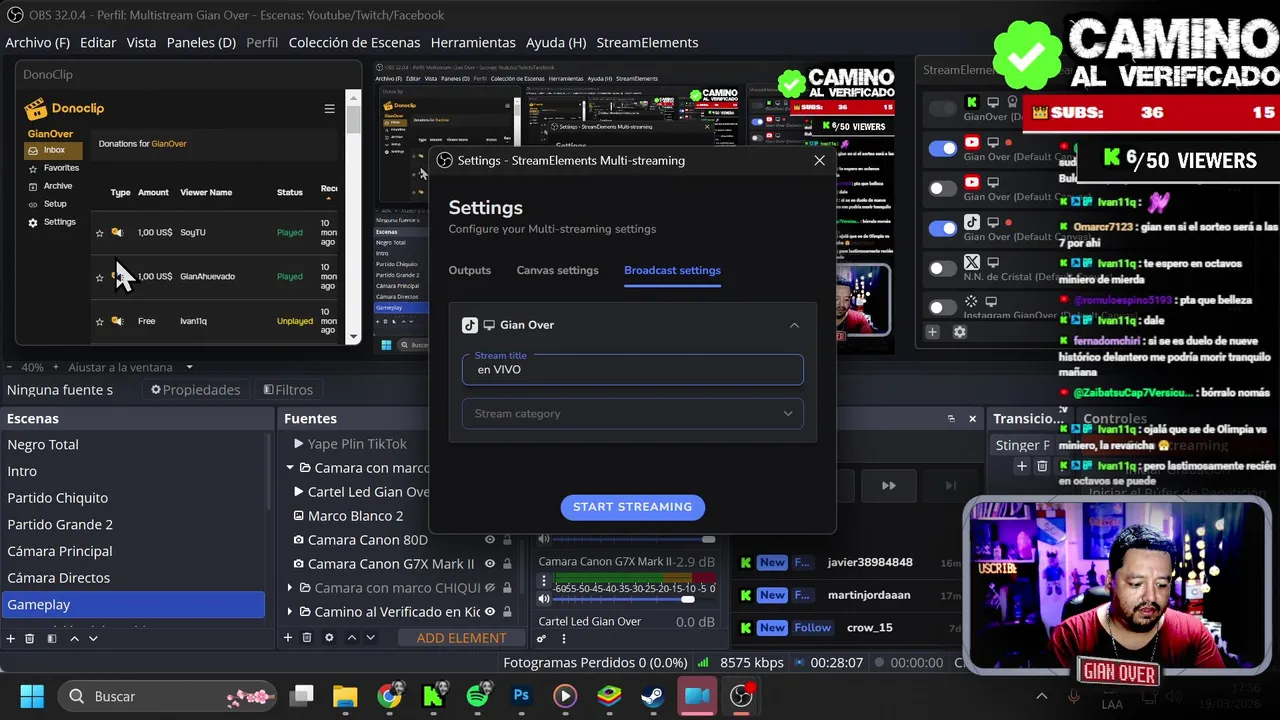This screenshot has height=720, width=1280.
Task: Open the Stream category dropdown
Action: (x=632, y=414)
